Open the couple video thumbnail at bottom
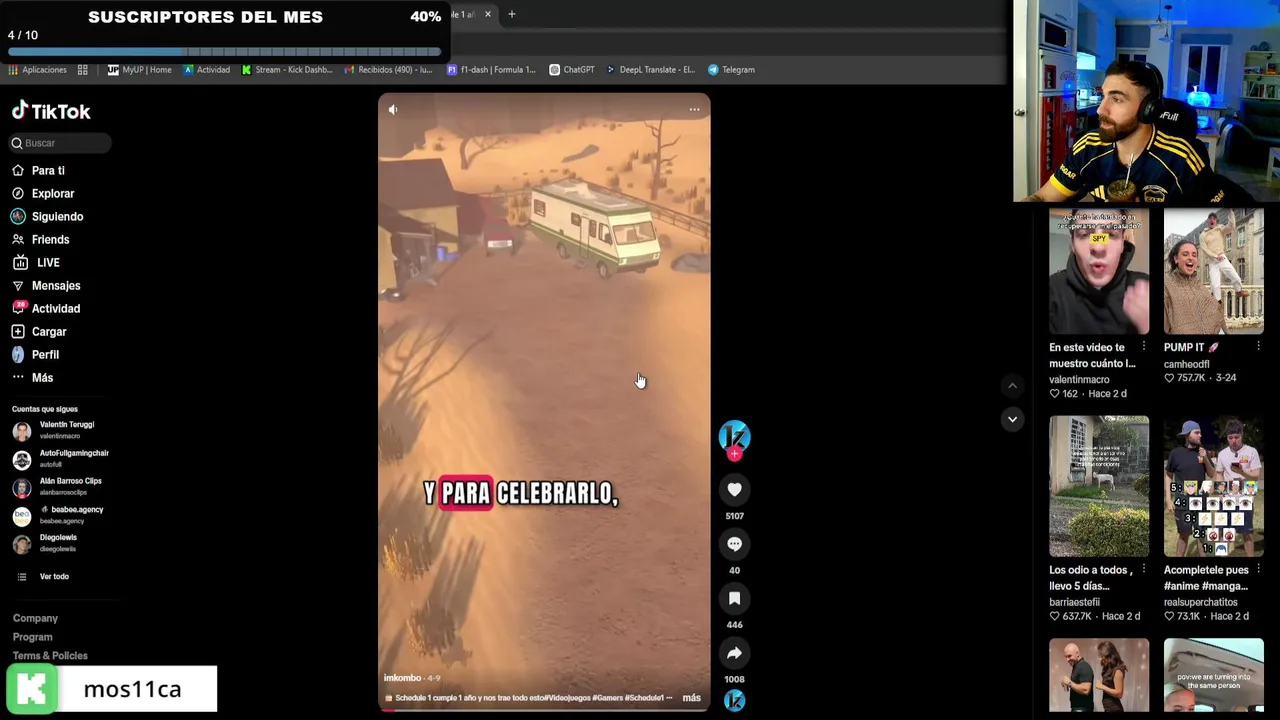Screen dimensions: 1280x720 1099,675
